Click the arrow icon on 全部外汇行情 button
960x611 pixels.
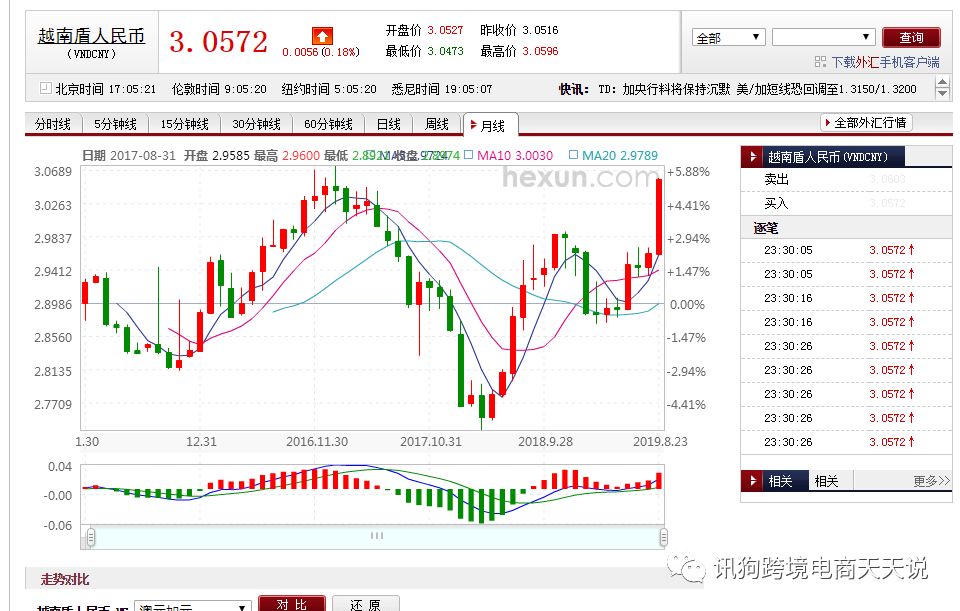828,122
